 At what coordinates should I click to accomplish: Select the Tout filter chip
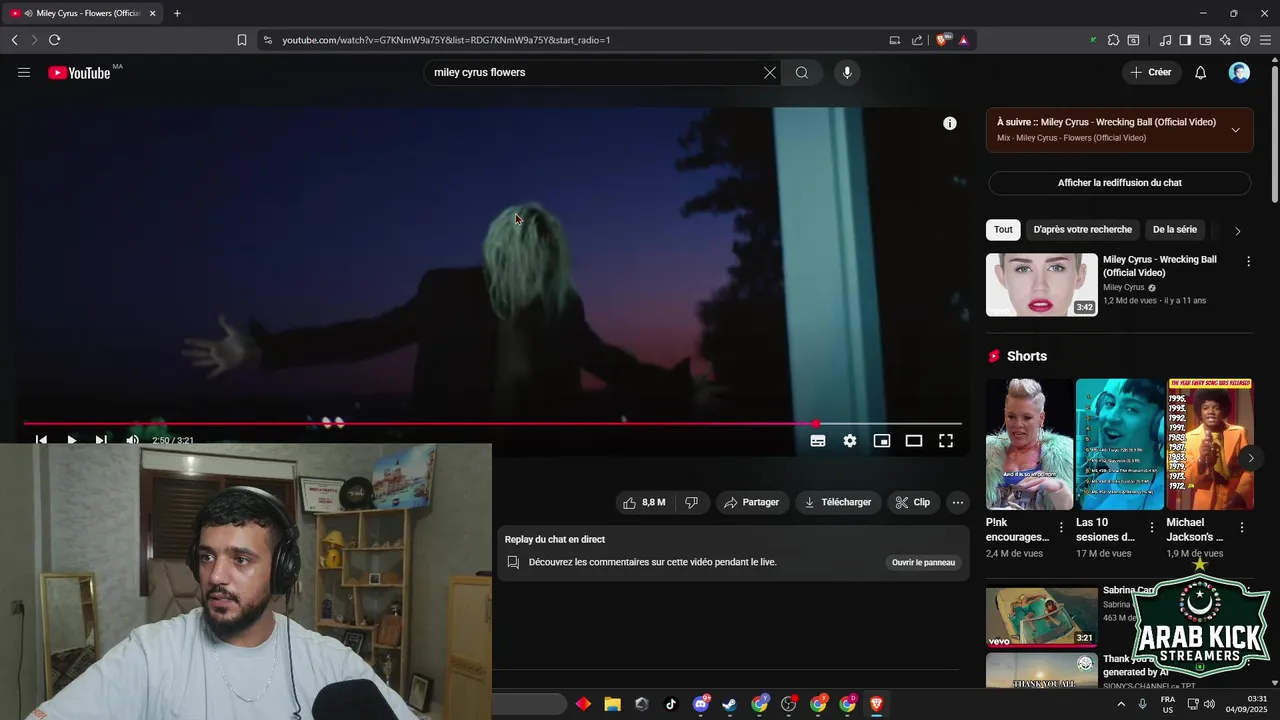[x=1003, y=229]
